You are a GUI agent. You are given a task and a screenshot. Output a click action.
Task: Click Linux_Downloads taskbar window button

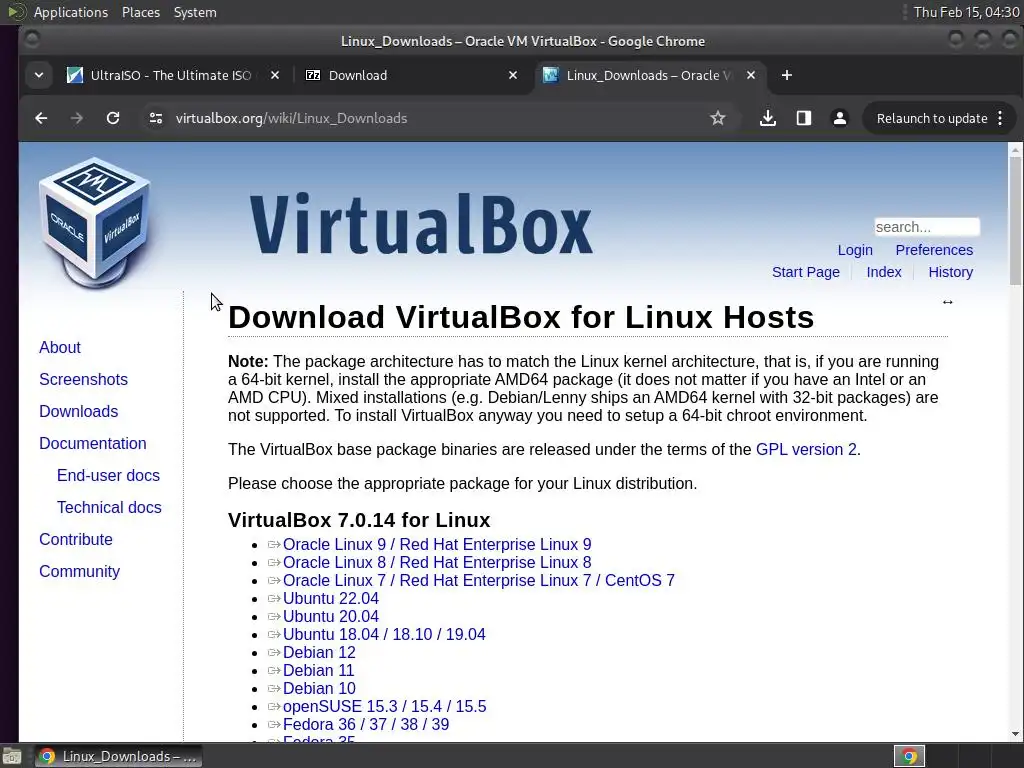point(118,756)
